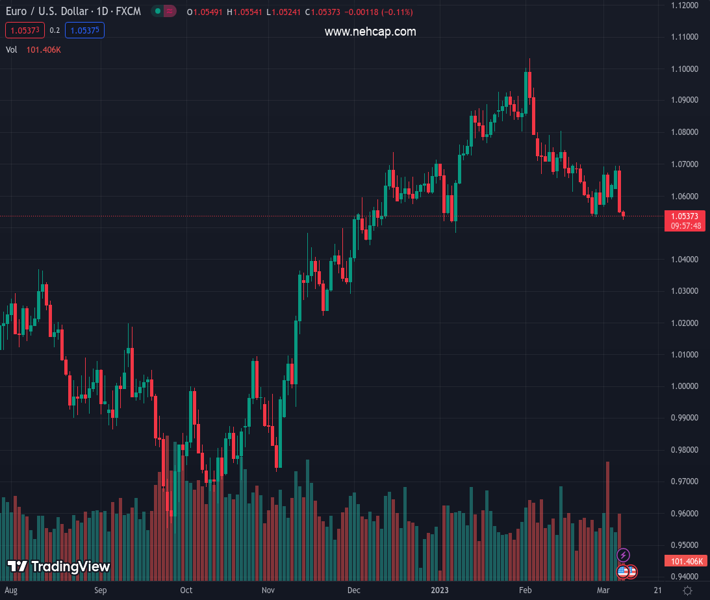Click the Aug time axis label

11,590
